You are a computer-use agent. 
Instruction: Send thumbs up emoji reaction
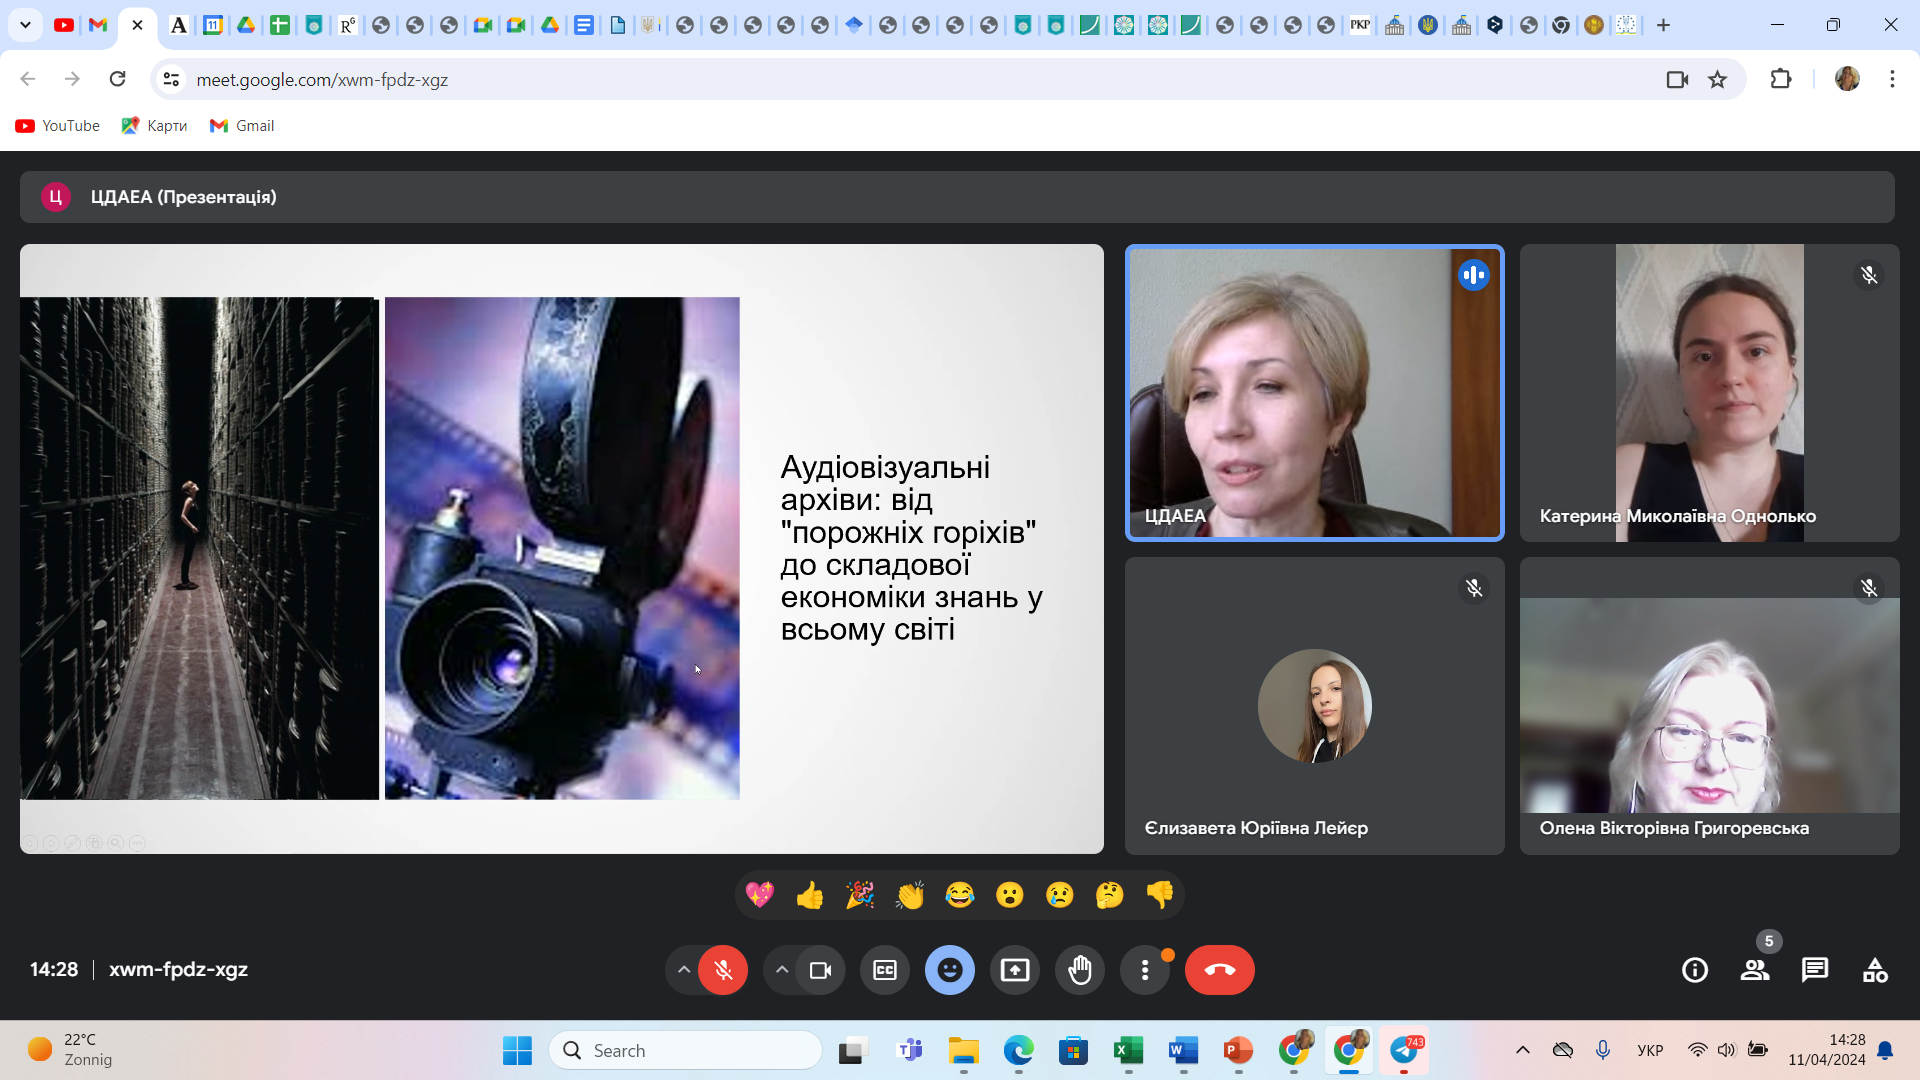pos(810,895)
